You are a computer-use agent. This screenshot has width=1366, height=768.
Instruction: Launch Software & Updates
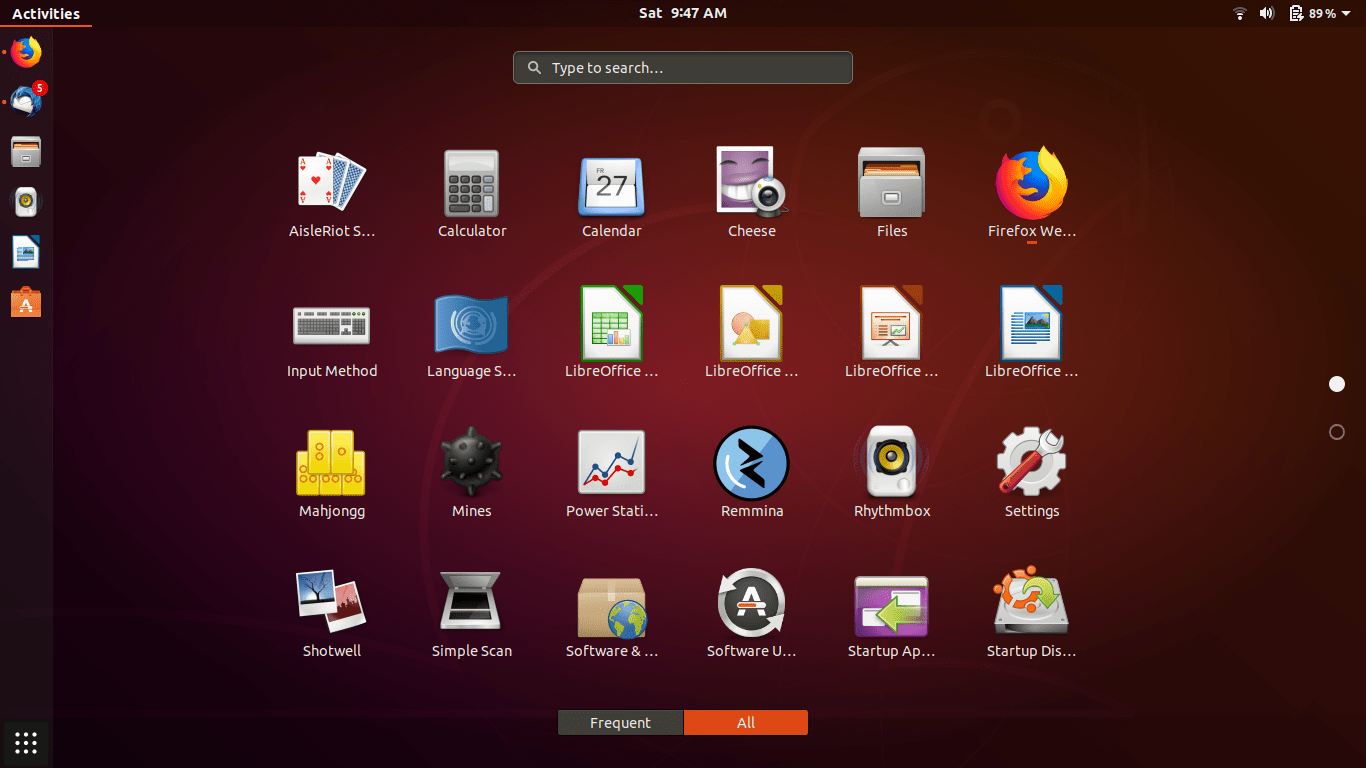(612, 614)
